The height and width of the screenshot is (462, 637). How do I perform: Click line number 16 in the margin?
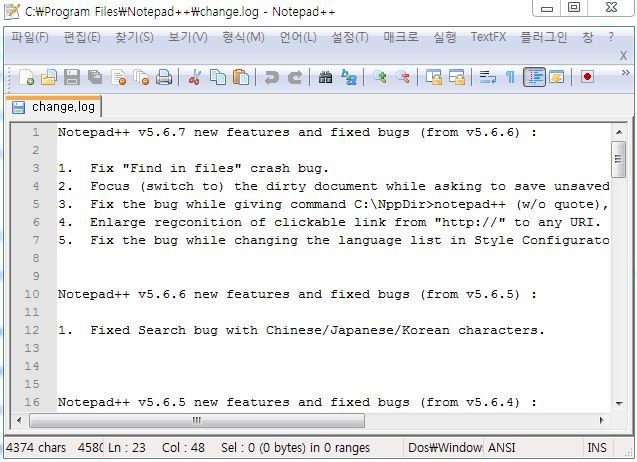[x=32, y=402]
